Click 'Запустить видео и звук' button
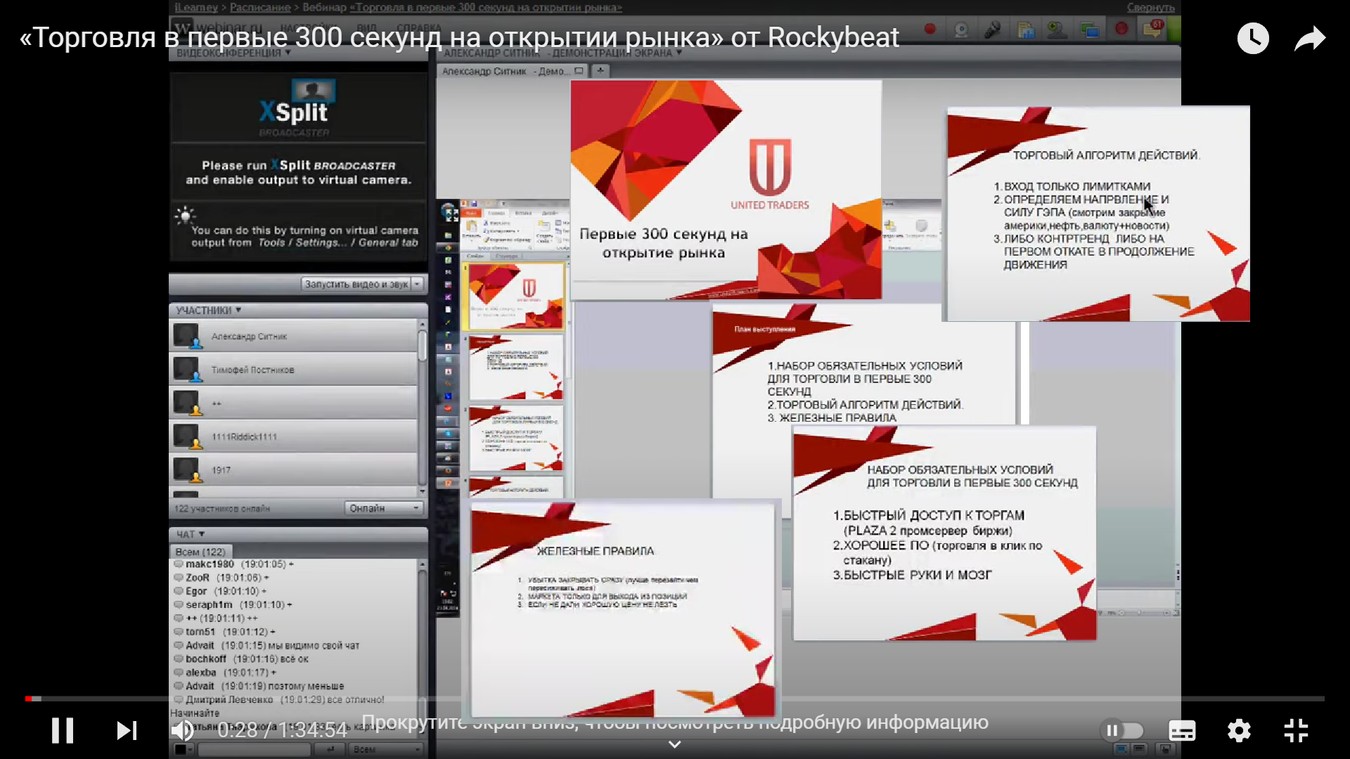Viewport: 1350px width, 759px height. pos(356,284)
